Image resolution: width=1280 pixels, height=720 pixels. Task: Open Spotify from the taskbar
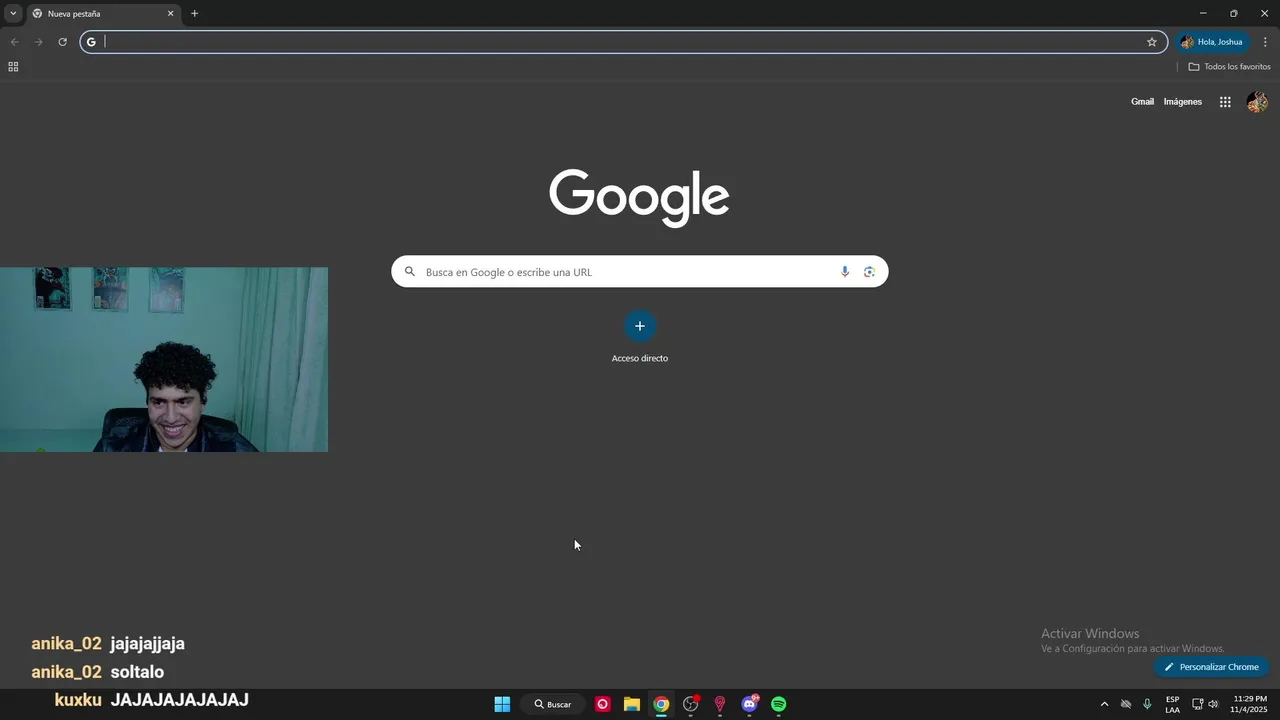coord(779,704)
